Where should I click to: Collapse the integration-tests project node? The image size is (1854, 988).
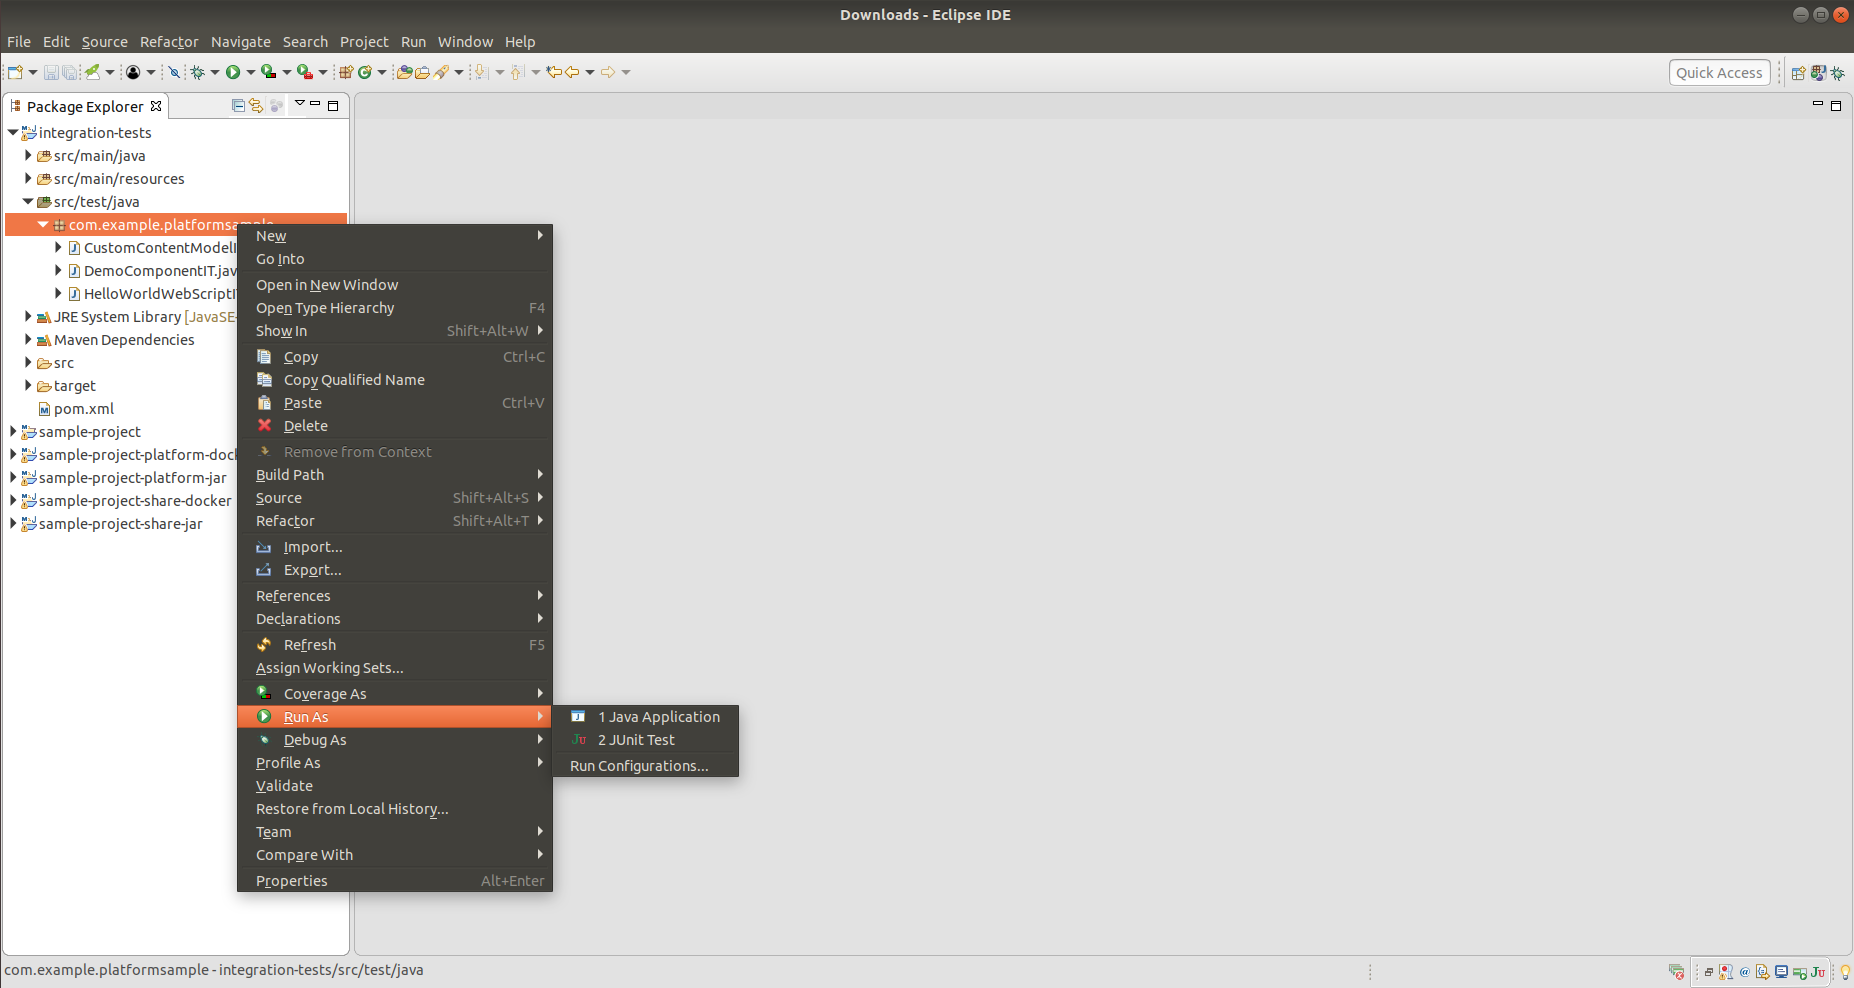12,133
